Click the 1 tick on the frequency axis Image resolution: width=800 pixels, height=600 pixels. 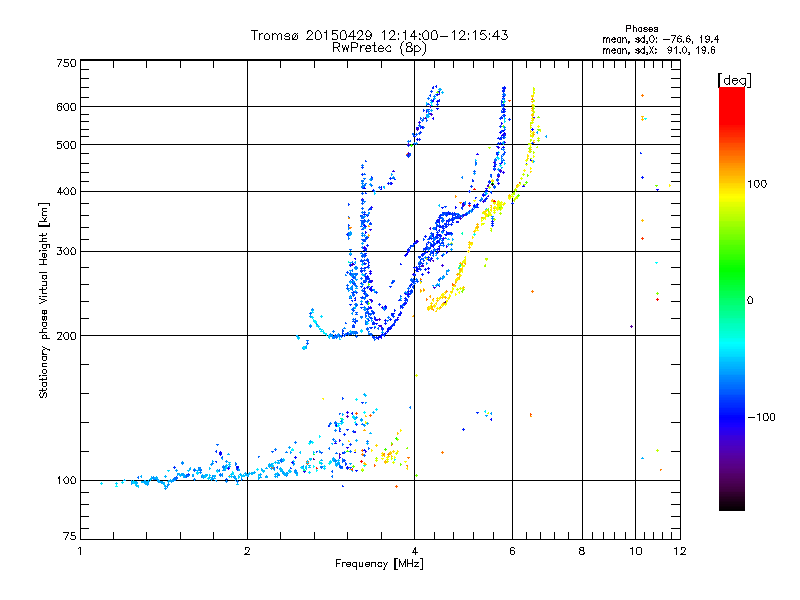click(80, 551)
